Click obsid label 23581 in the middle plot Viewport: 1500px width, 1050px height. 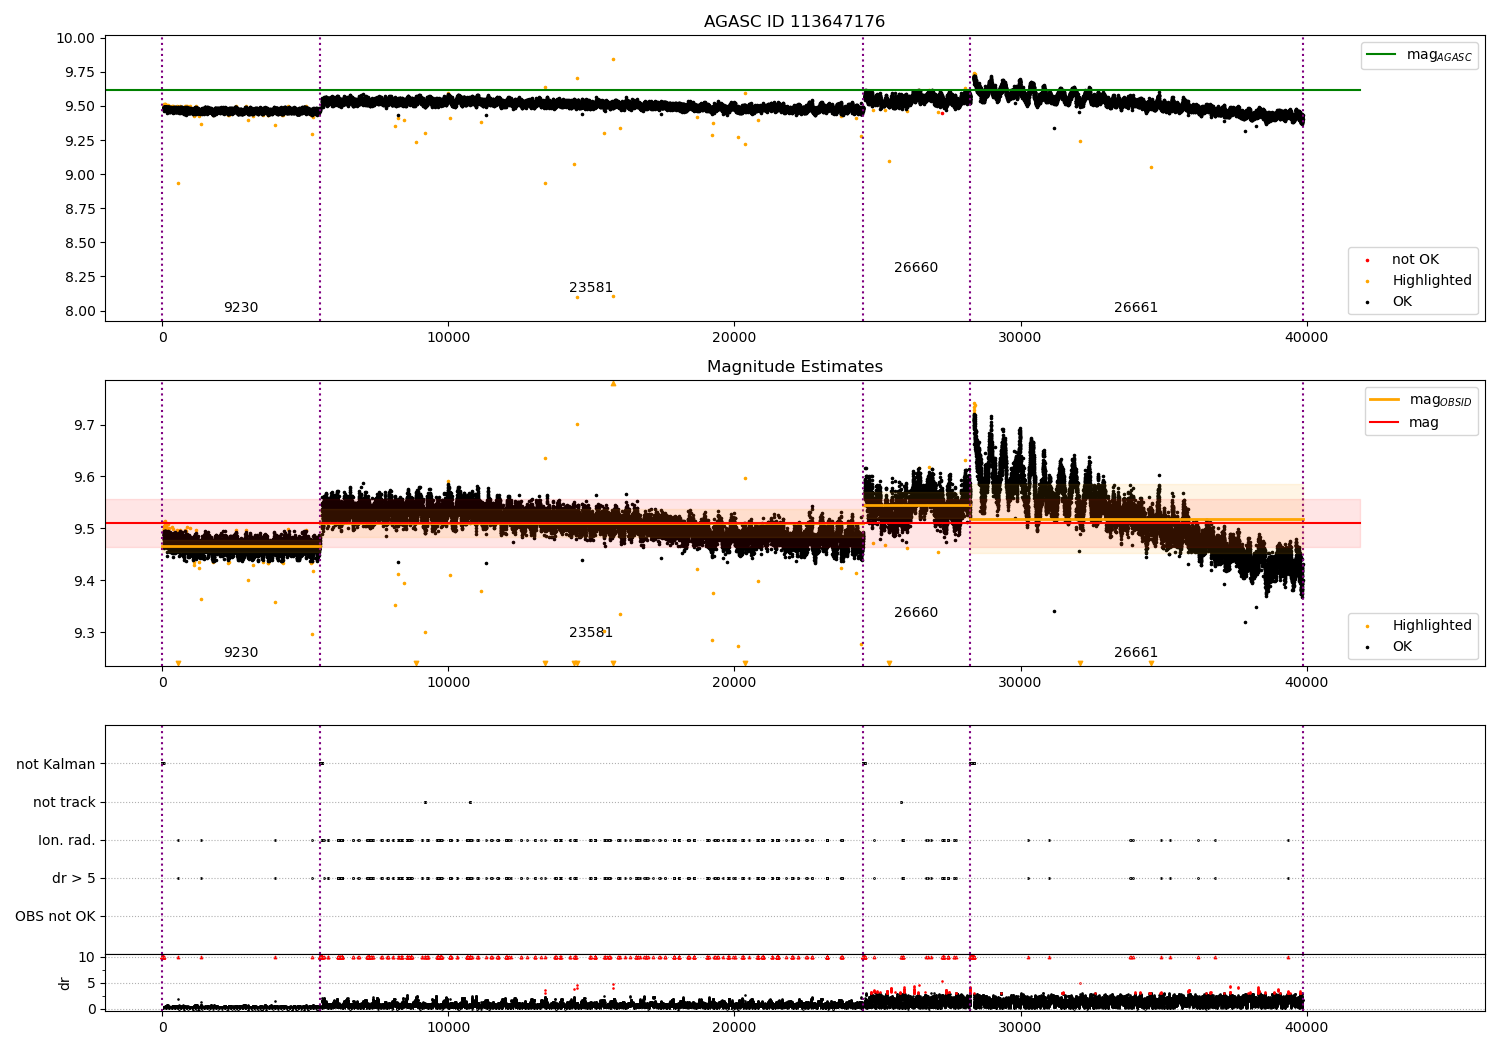click(x=591, y=633)
